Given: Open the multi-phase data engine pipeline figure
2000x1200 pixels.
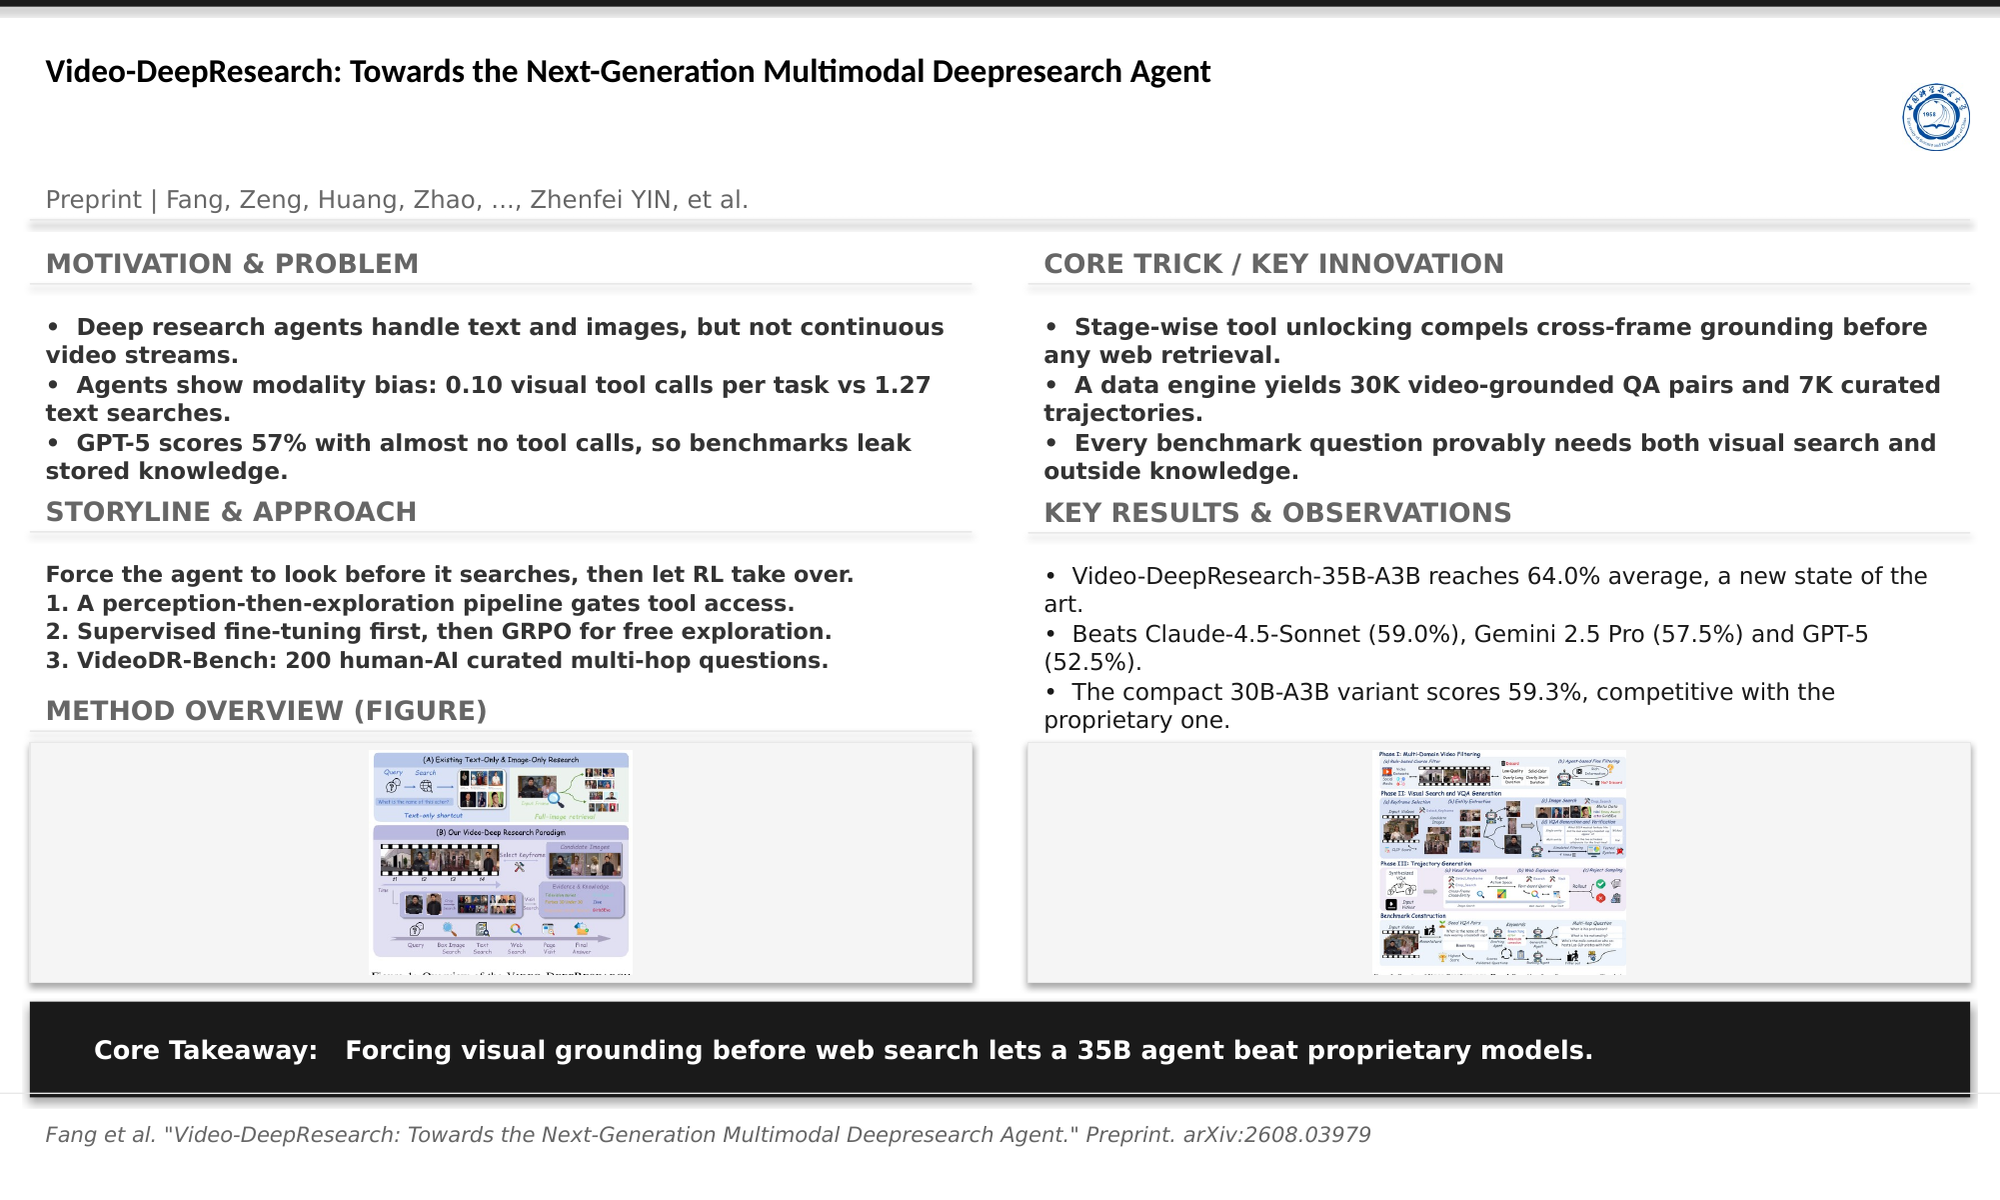Looking at the screenshot, I should point(1499,862).
